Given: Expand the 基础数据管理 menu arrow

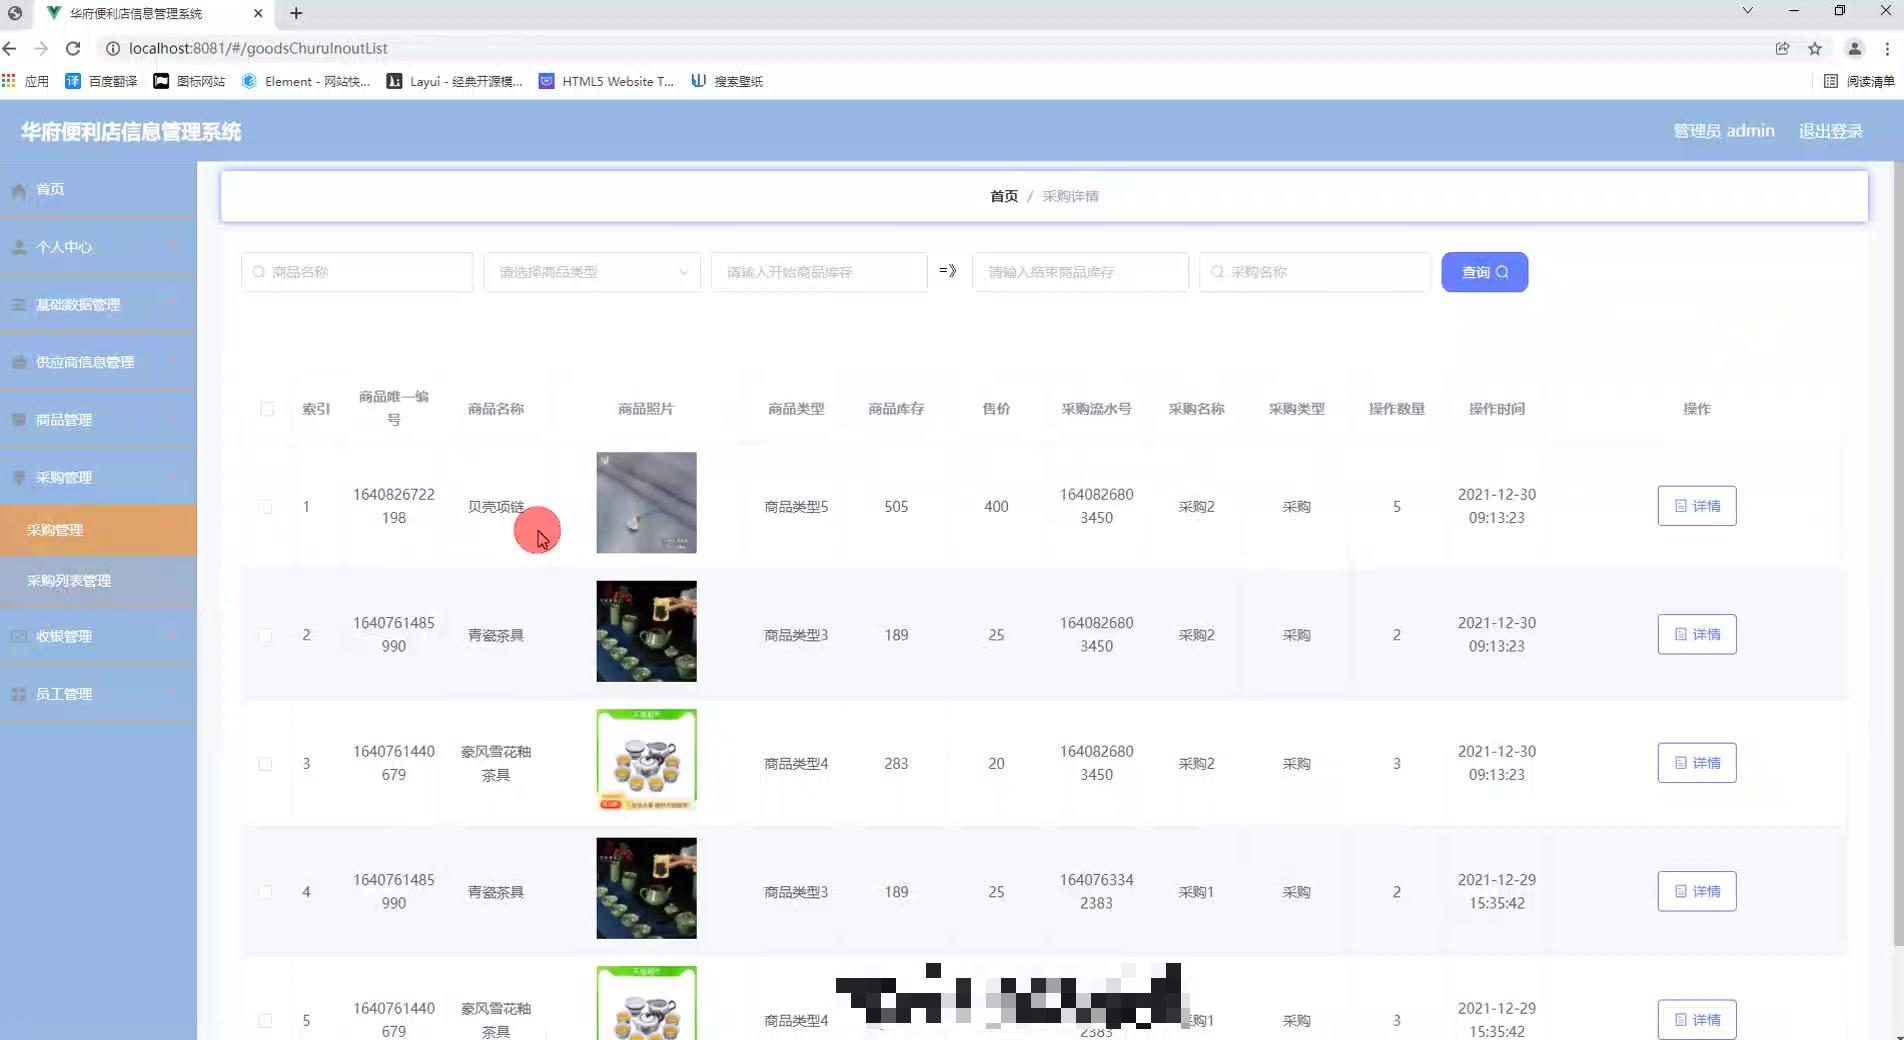Looking at the screenshot, I should pyautogui.click(x=171, y=305).
